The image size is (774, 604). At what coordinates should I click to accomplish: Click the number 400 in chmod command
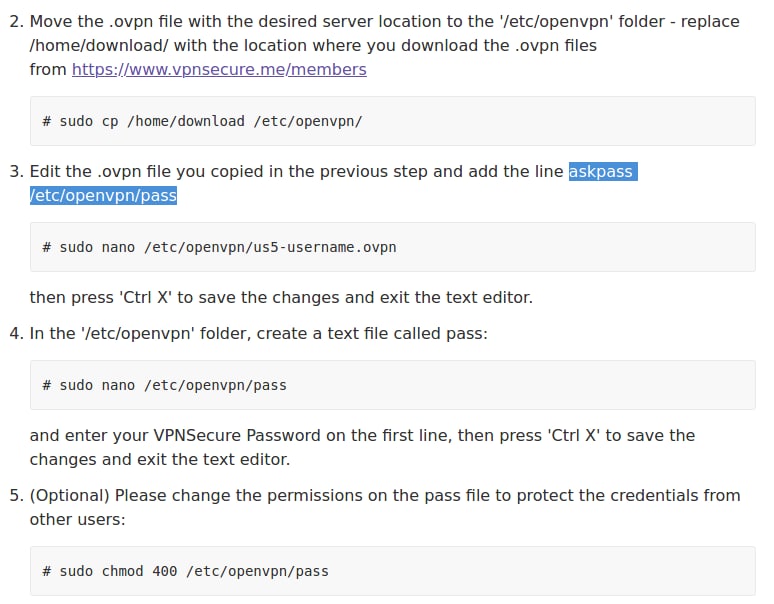point(165,571)
